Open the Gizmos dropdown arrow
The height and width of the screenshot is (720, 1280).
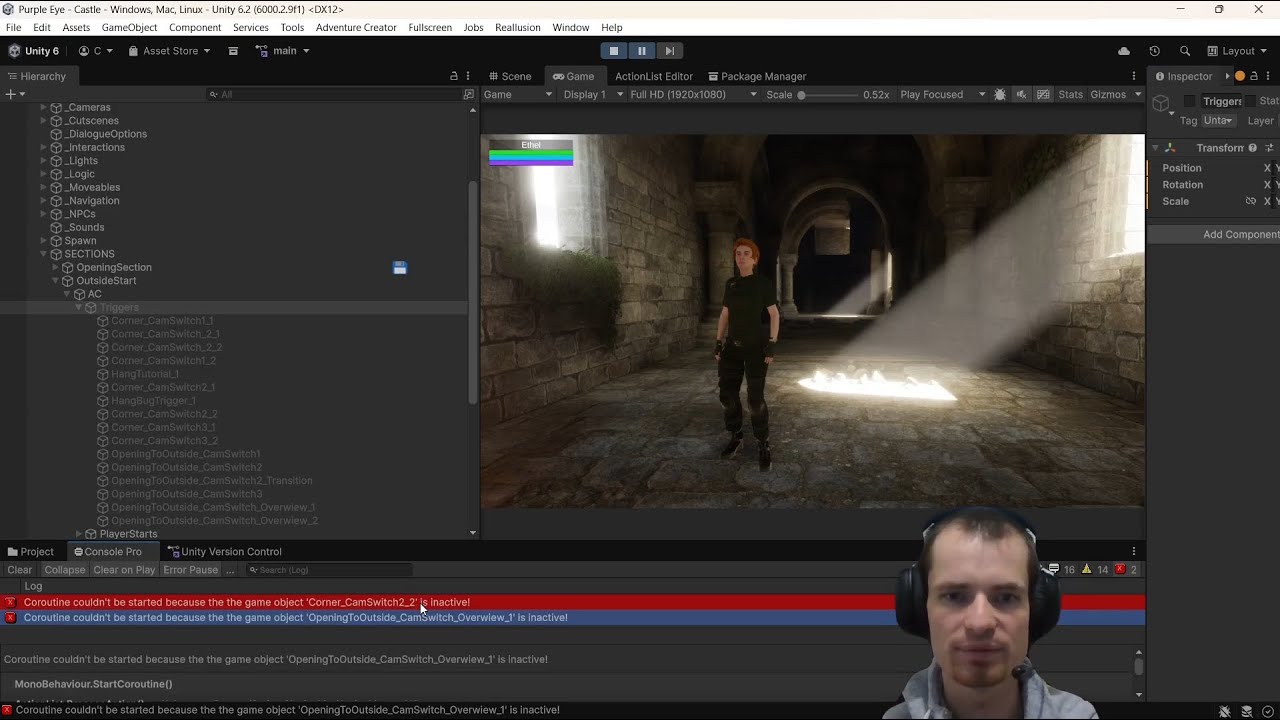(1137, 94)
